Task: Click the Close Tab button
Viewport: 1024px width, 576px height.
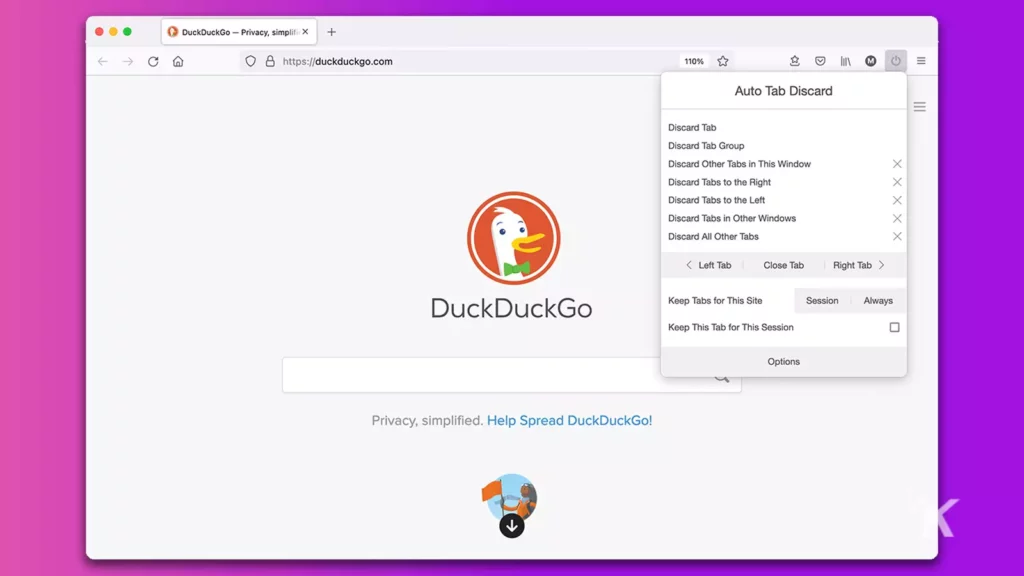Action: 784,265
